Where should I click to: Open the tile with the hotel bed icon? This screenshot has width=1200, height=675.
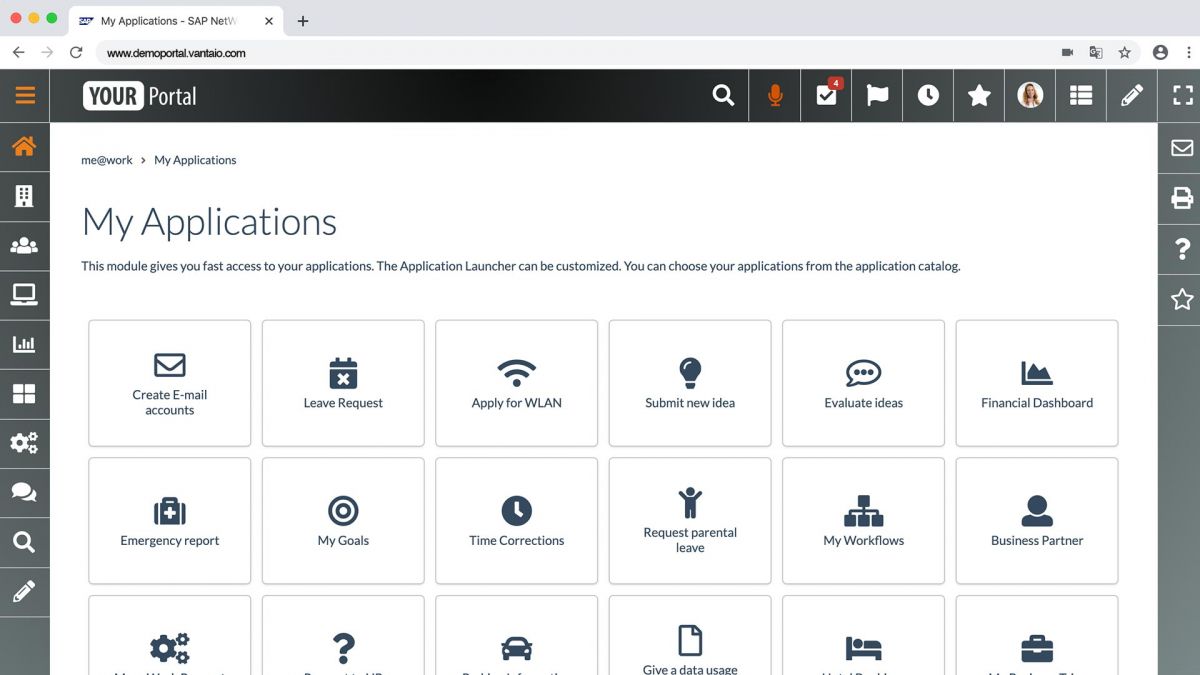click(863, 636)
